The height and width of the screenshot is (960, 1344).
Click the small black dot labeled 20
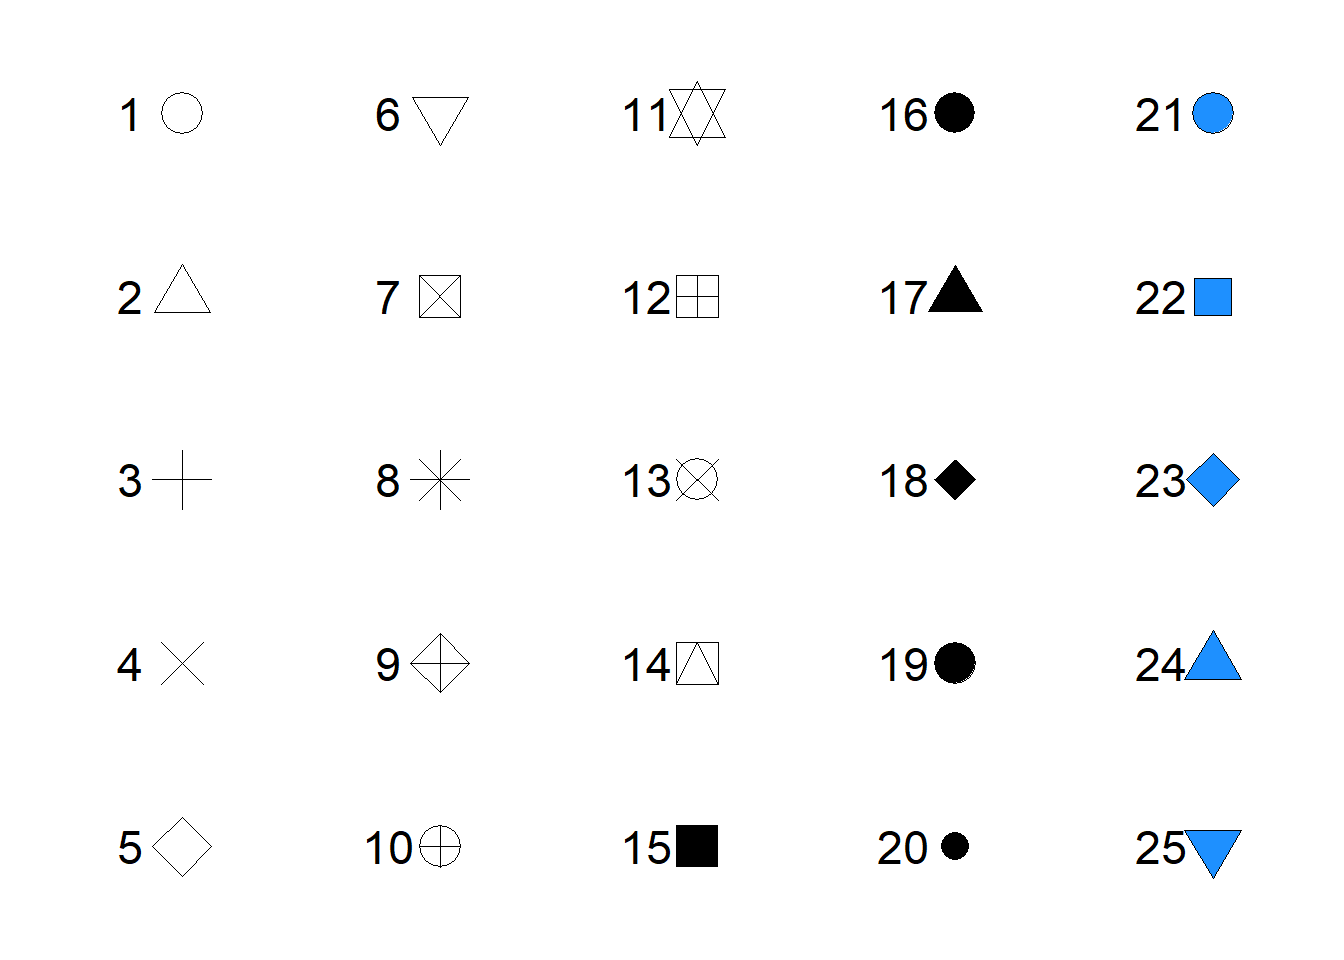pos(955,846)
